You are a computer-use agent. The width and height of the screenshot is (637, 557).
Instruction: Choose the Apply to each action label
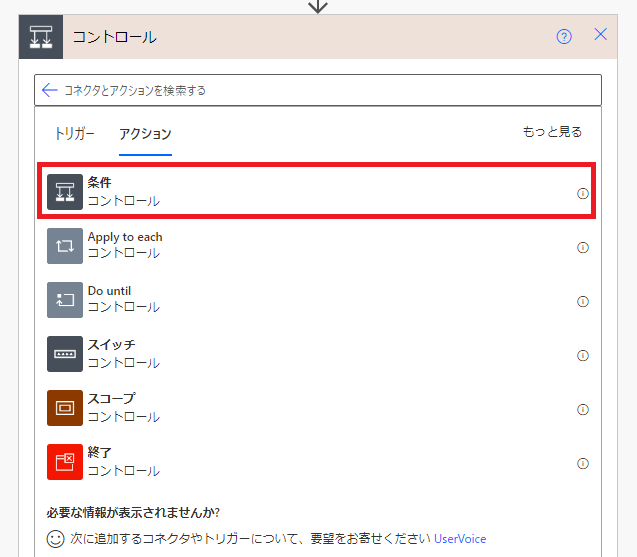(125, 237)
